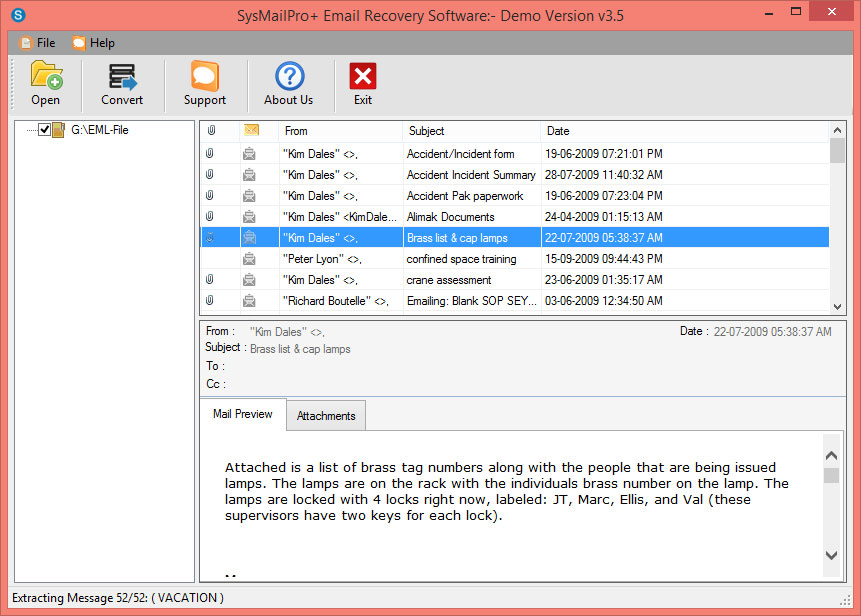Viewport: 861px width, 616px height.
Task: Select the G:\EML-File tree node
Action: pyautogui.click(x=100, y=130)
